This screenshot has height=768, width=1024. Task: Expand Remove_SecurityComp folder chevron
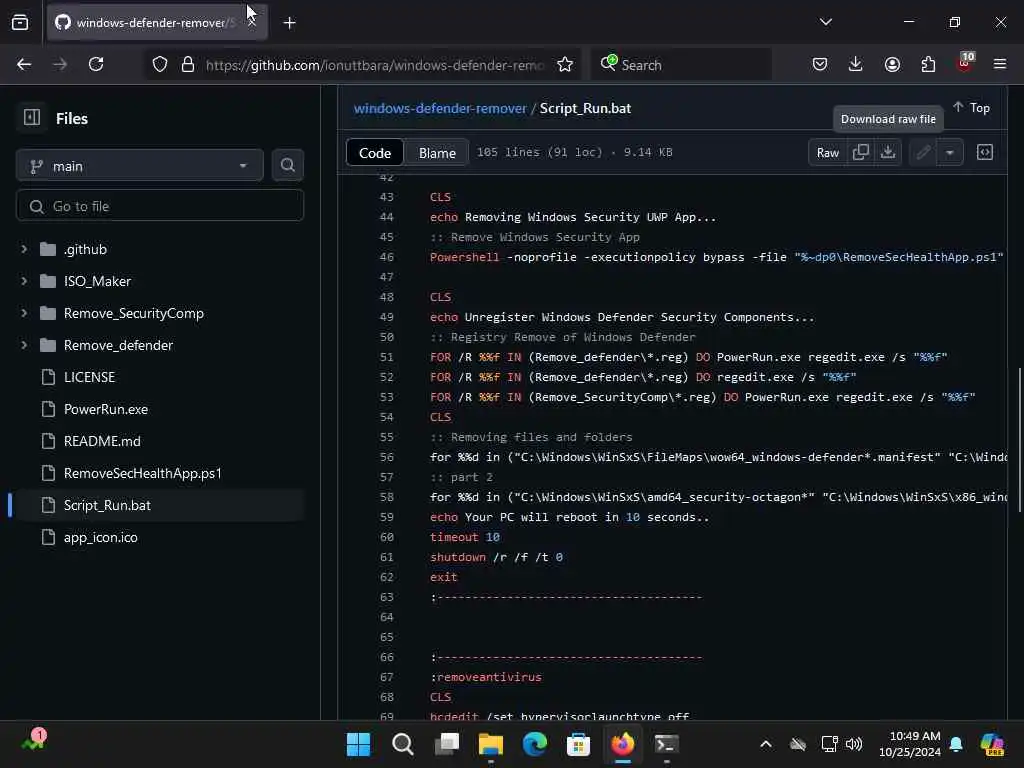click(24, 313)
